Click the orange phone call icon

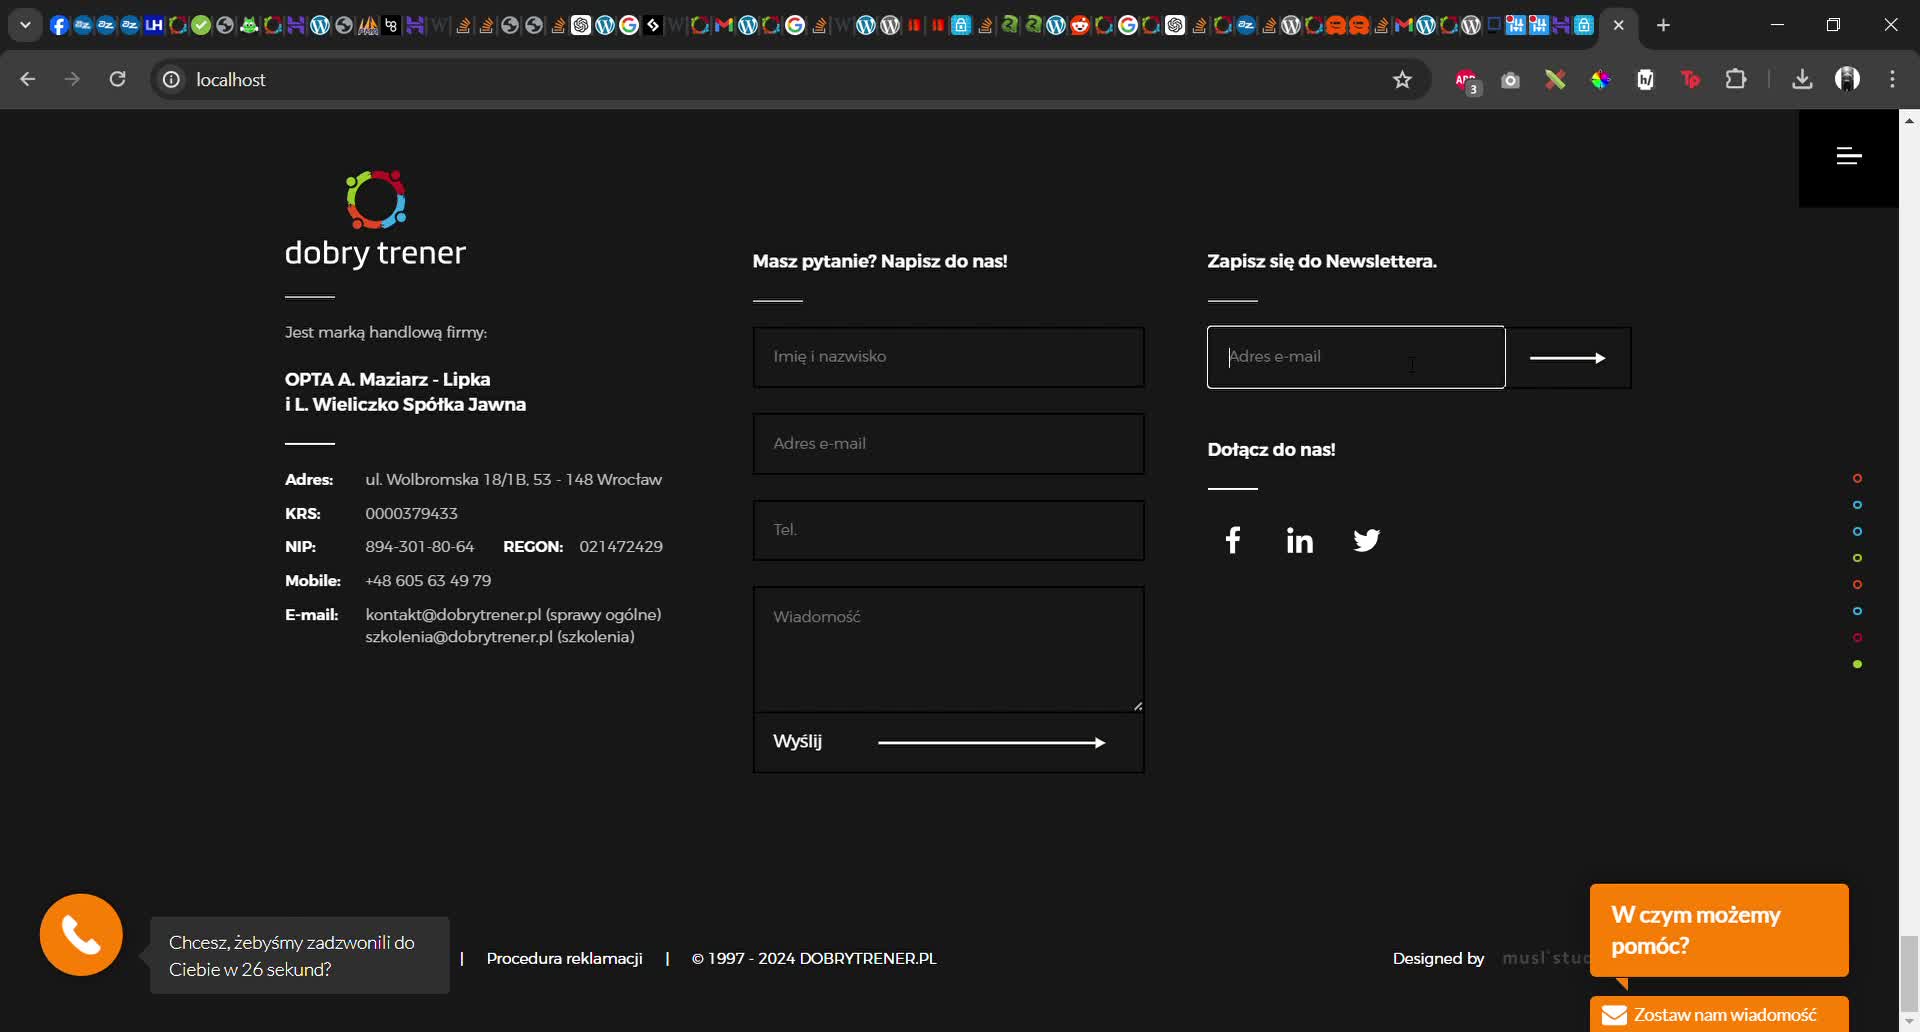click(x=80, y=934)
